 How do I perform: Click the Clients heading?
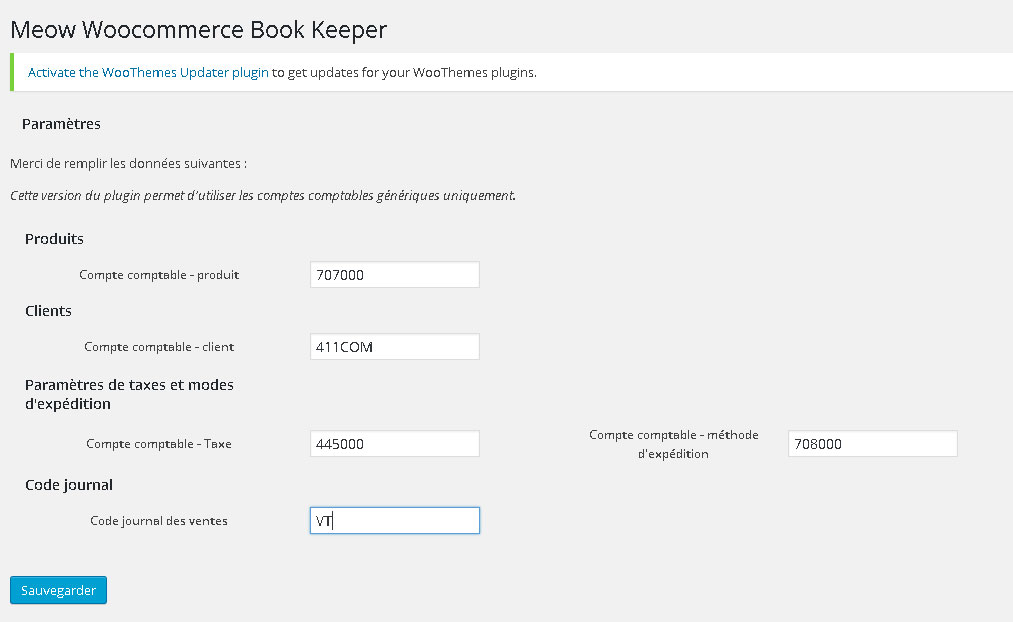[48, 311]
